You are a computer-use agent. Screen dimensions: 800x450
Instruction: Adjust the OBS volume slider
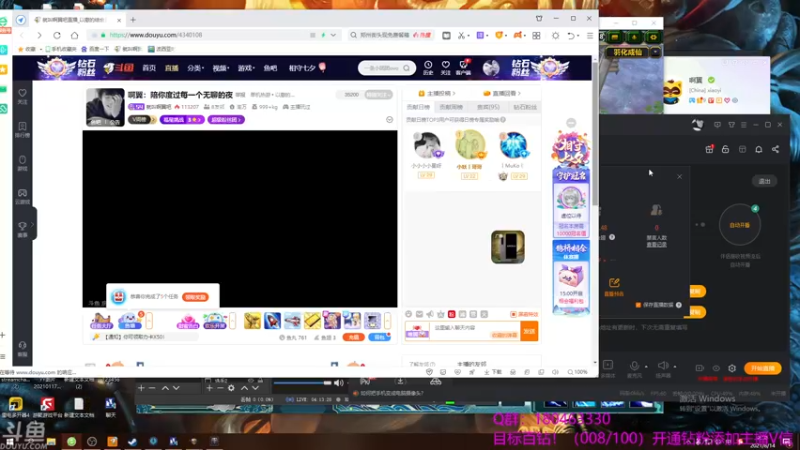pos(302,383)
